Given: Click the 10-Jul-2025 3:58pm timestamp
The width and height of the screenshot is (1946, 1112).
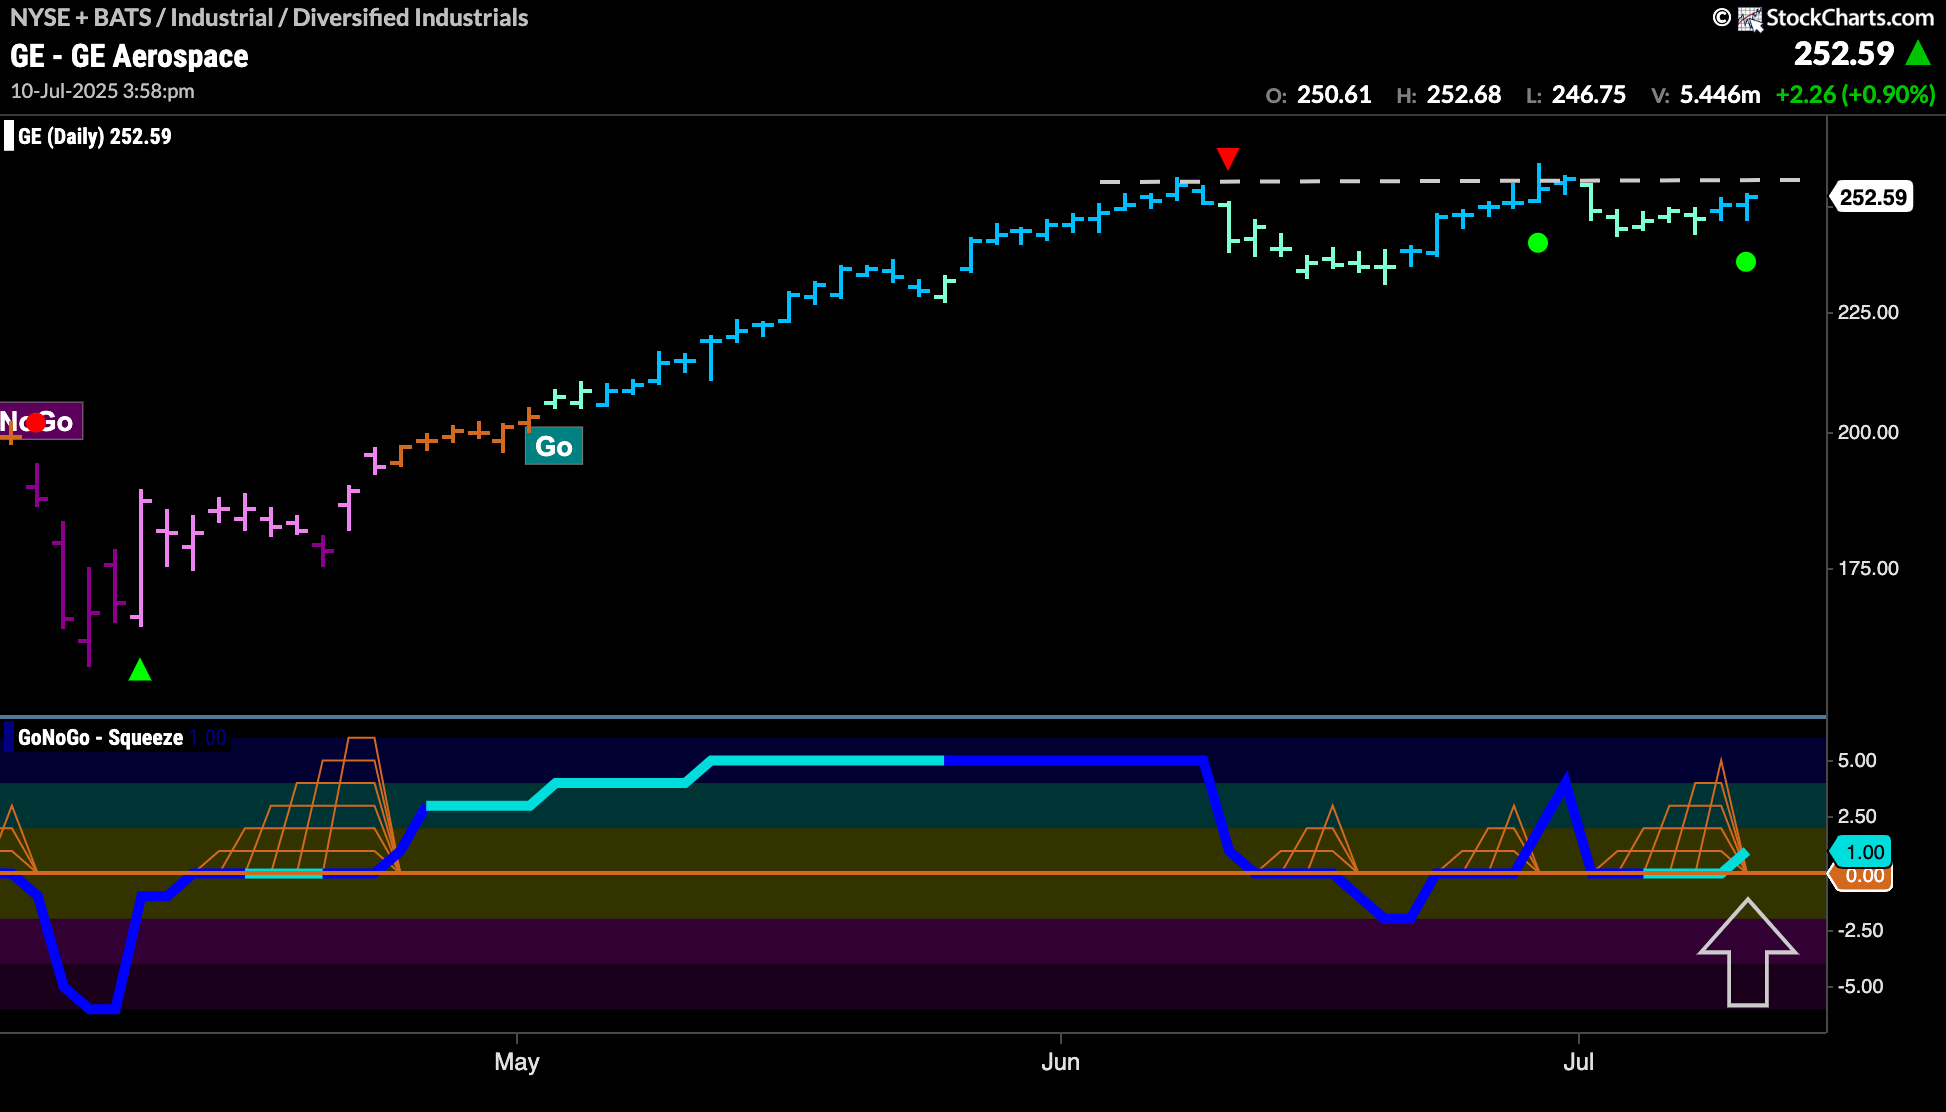Looking at the screenshot, I should pyautogui.click(x=102, y=91).
